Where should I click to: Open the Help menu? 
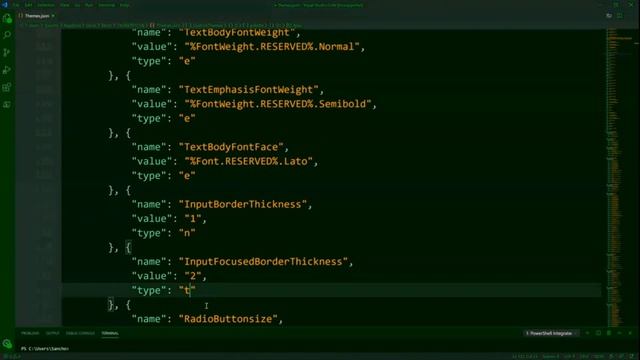[x=124, y=5]
